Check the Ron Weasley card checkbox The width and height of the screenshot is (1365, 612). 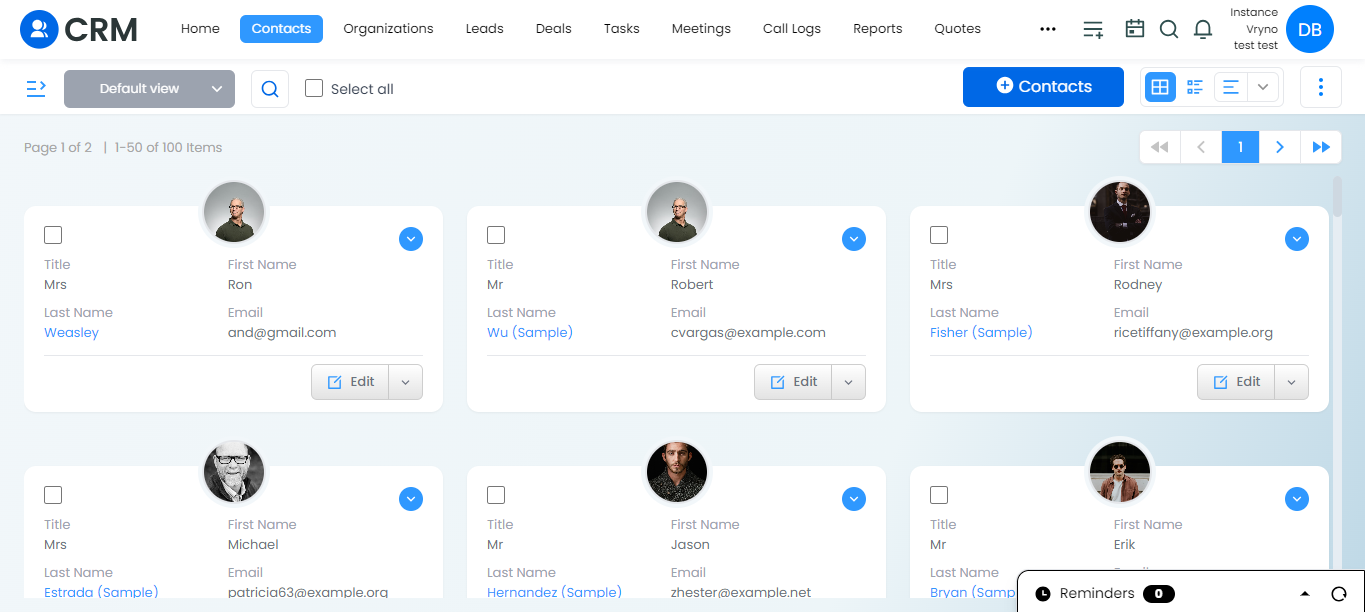[x=53, y=235]
